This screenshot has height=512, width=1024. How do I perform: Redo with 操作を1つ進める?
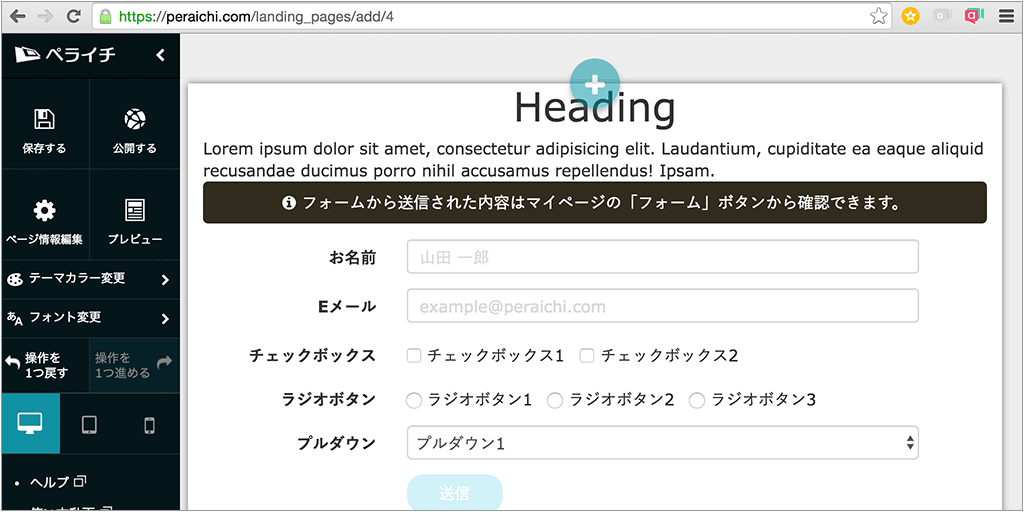pos(135,366)
